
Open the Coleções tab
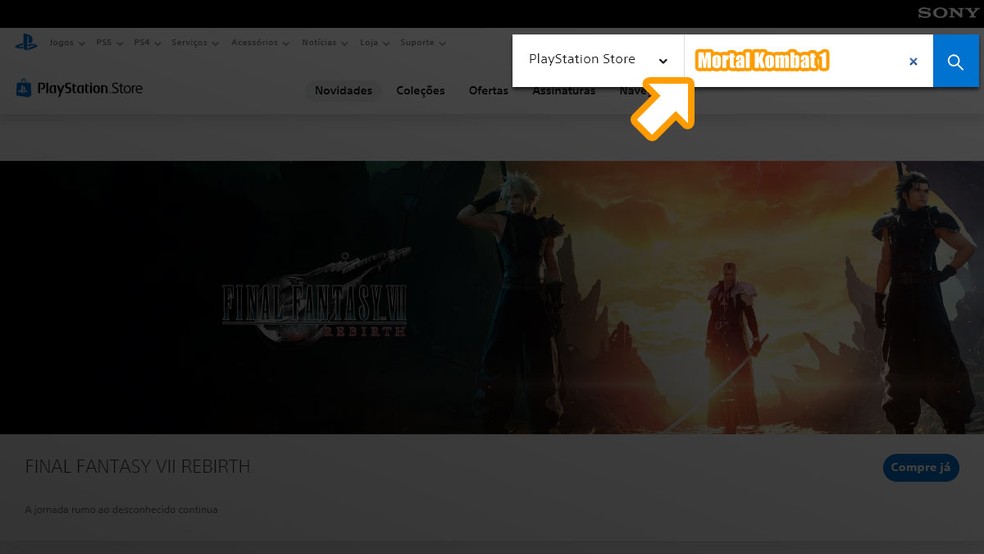[x=420, y=90]
